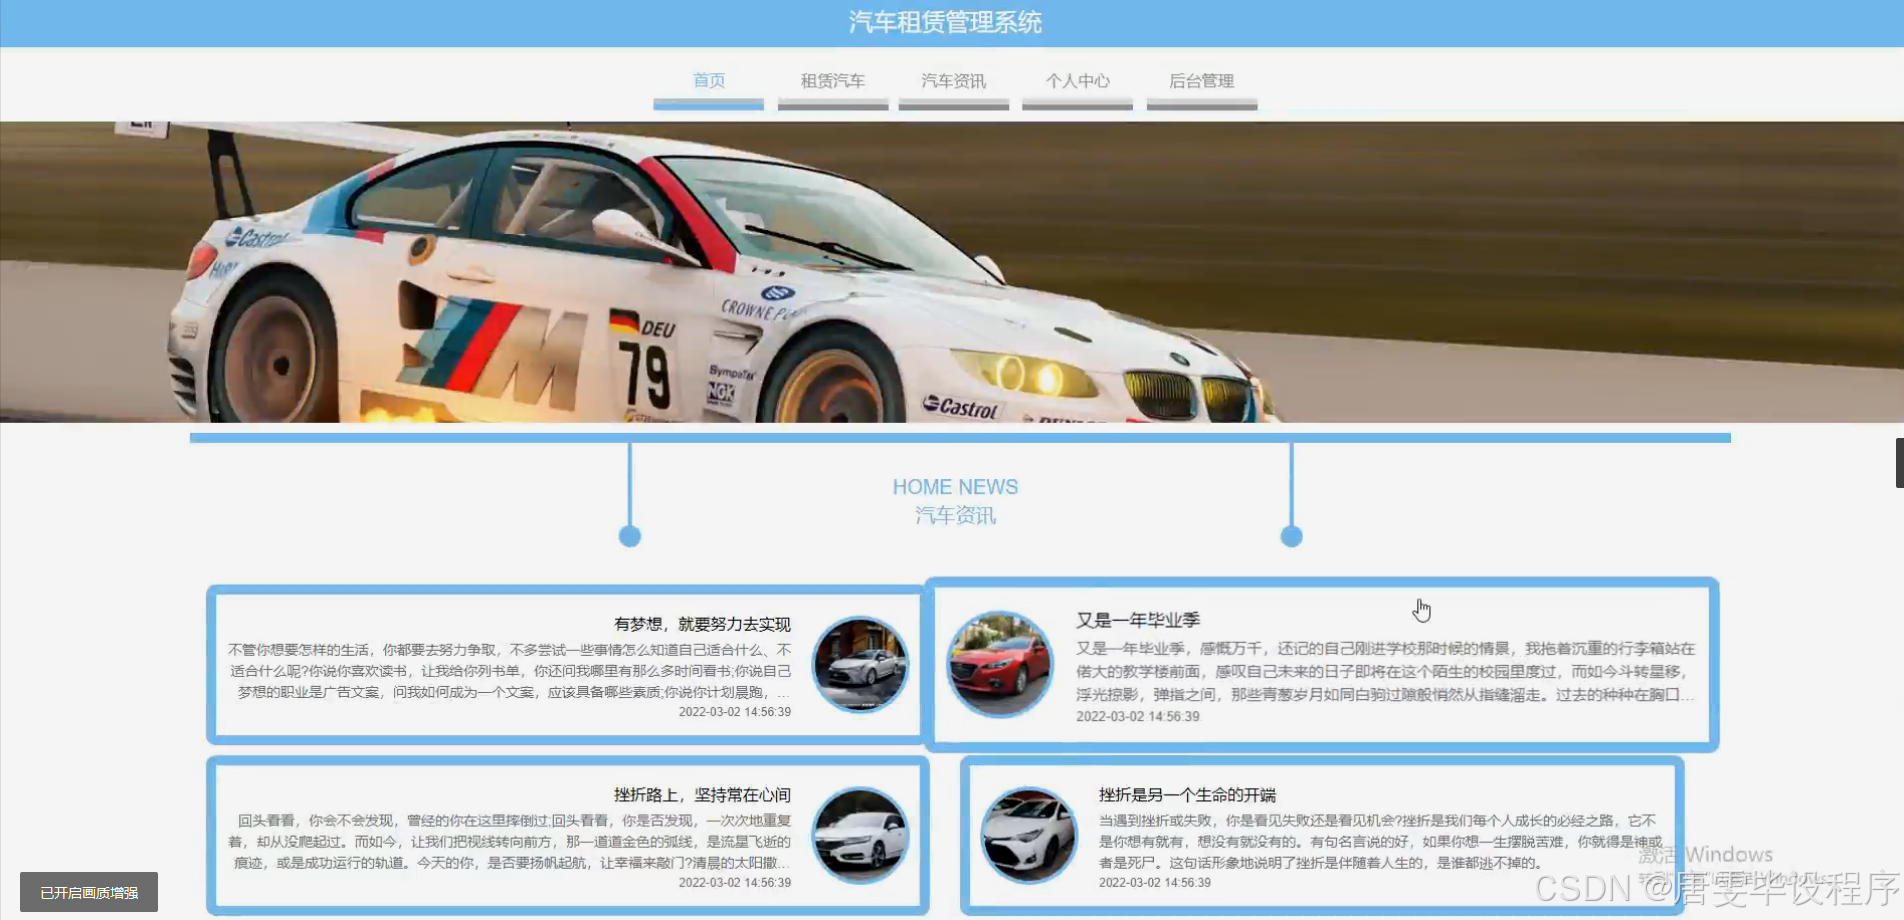Image resolution: width=1904 pixels, height=920 pixels.
Task: Go to the 个人中心 tab
Action: (1077, 81)
